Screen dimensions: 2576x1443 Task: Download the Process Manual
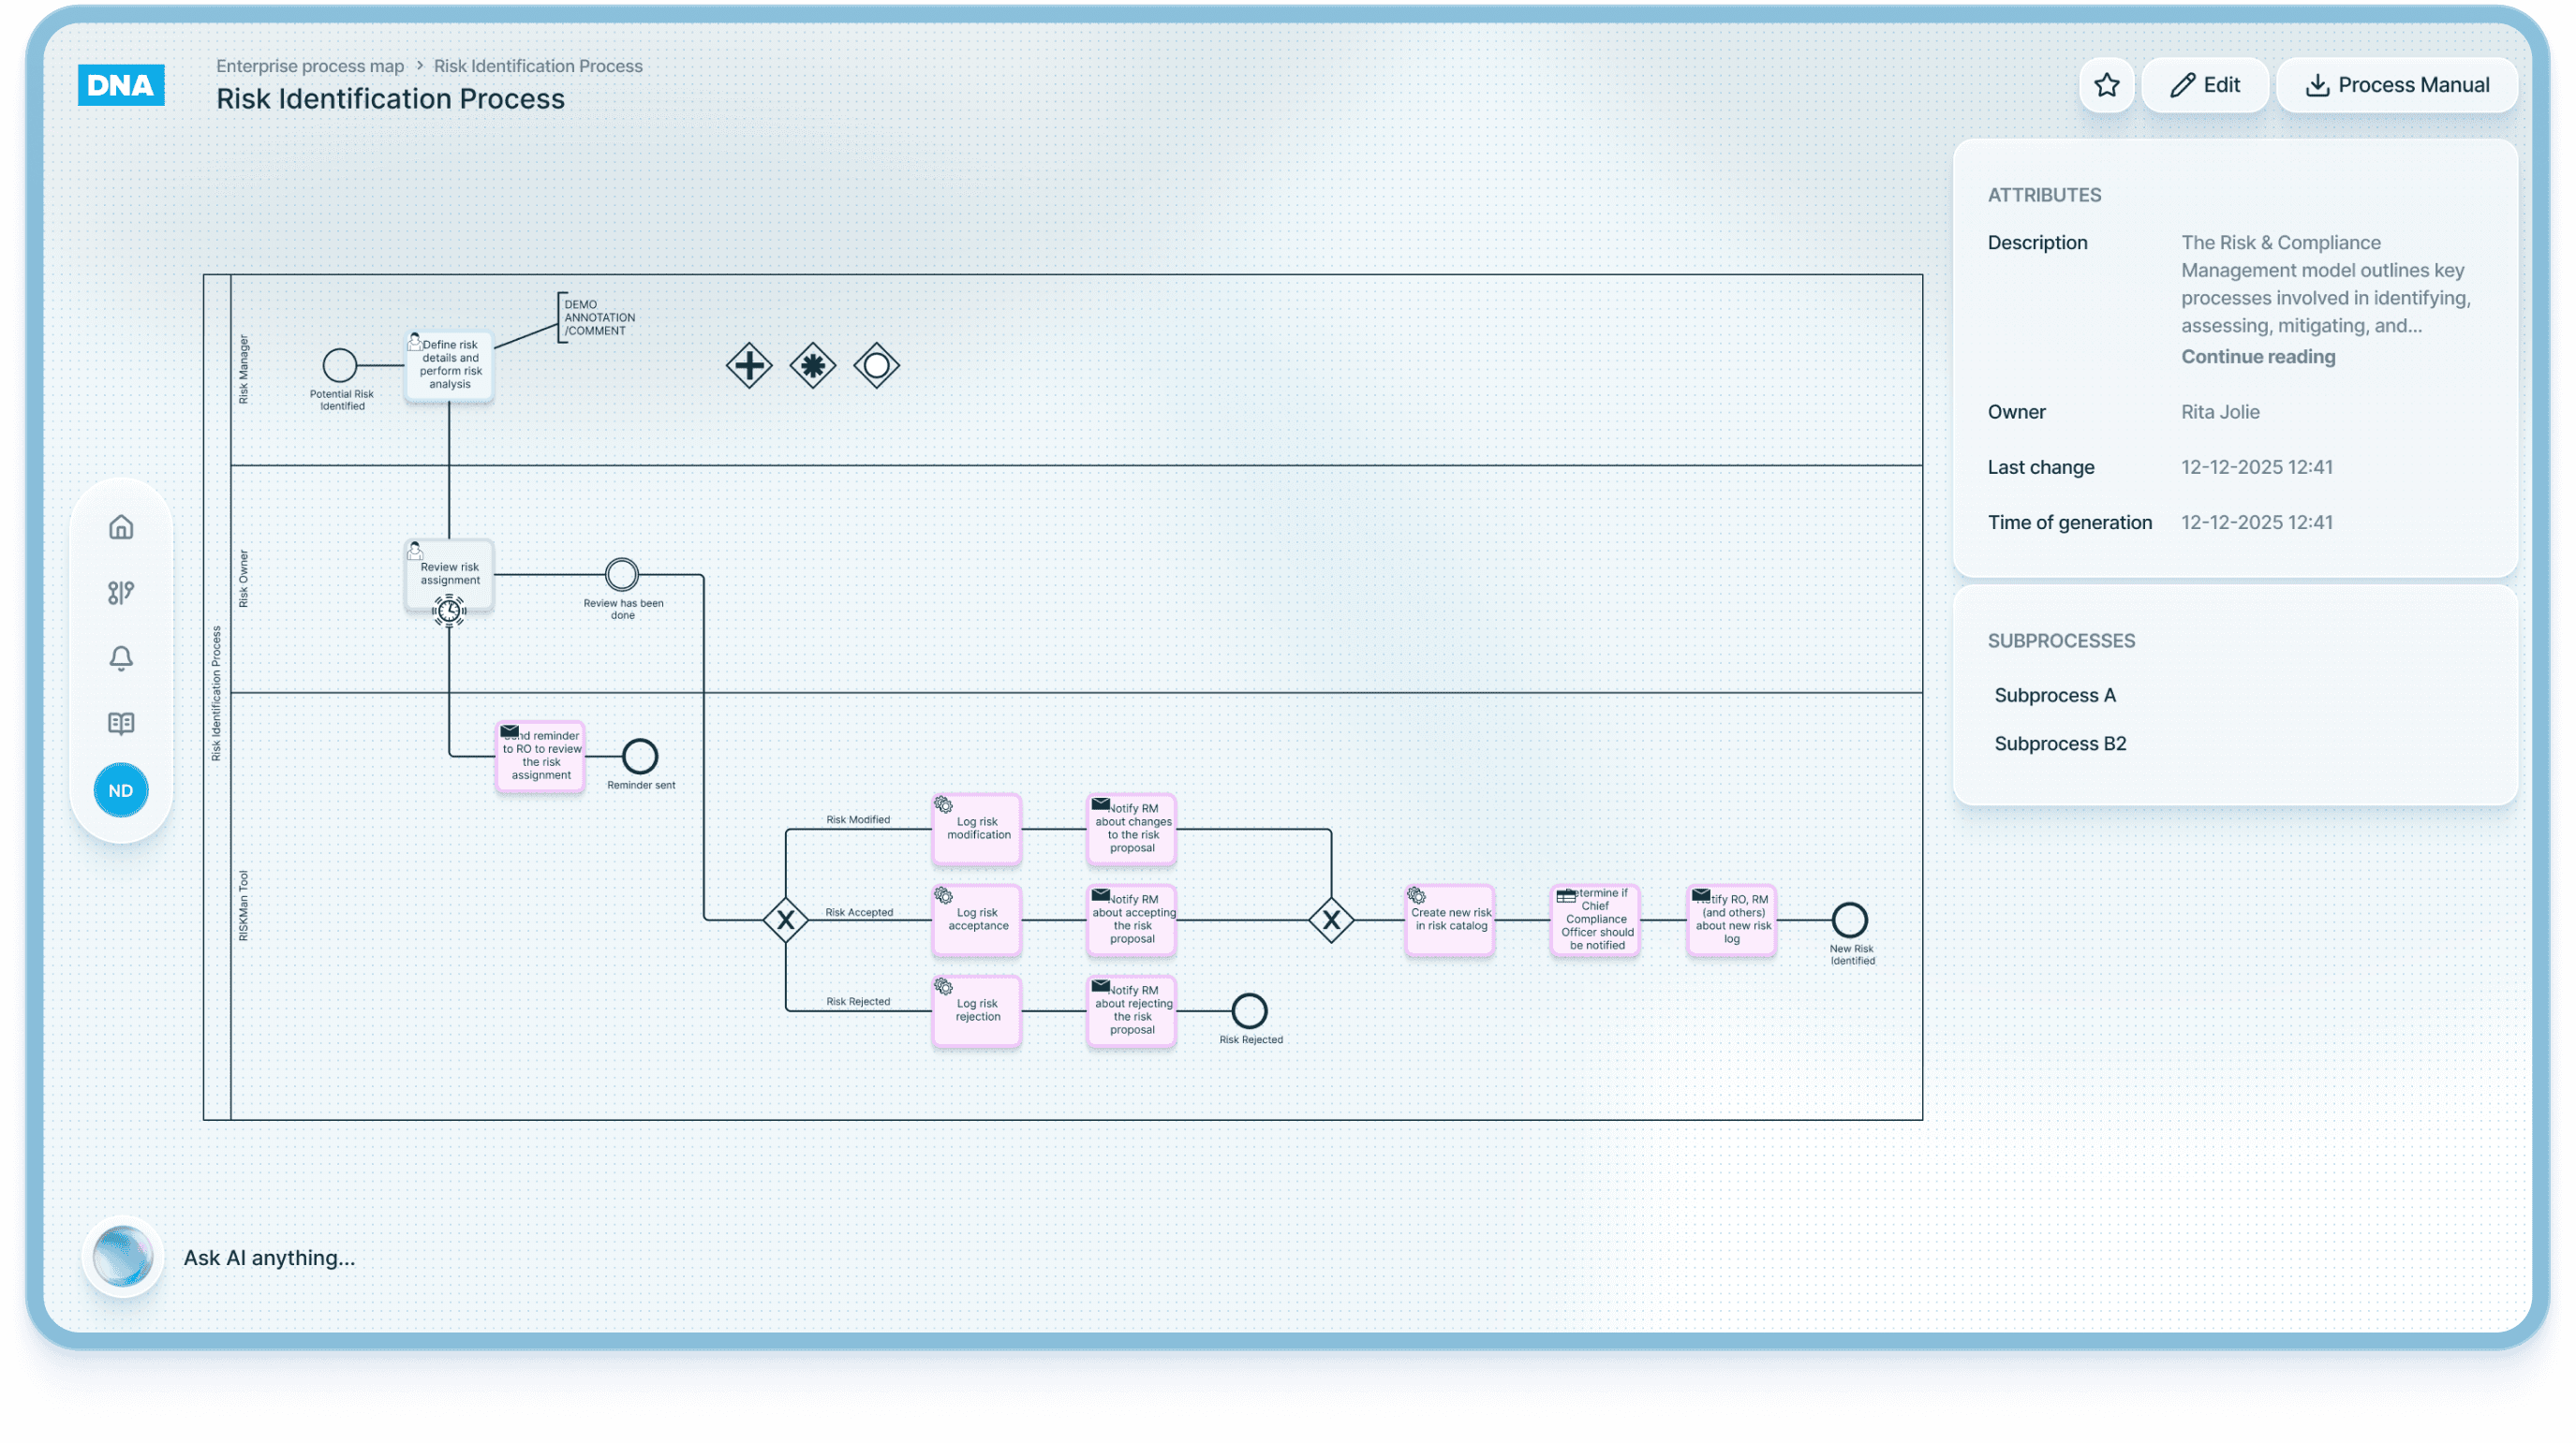tap(2397, 85)
